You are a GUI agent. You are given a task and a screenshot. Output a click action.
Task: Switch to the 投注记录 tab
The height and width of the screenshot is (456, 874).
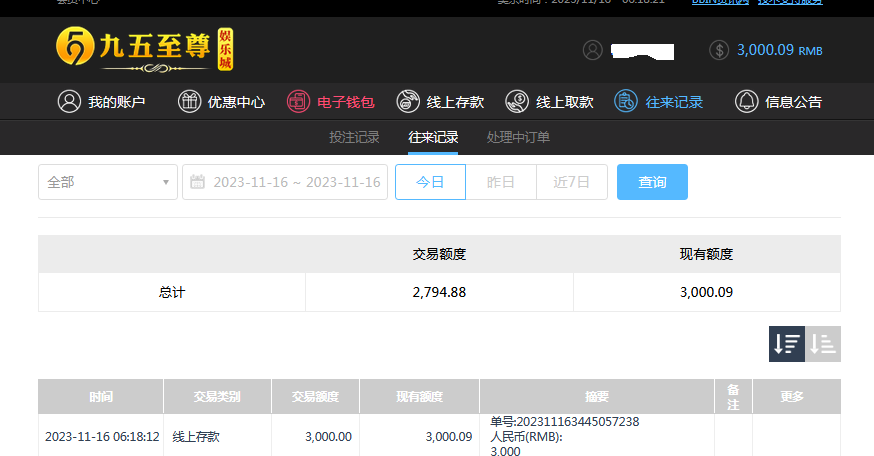pyautogui.click(x=354, y=137)
